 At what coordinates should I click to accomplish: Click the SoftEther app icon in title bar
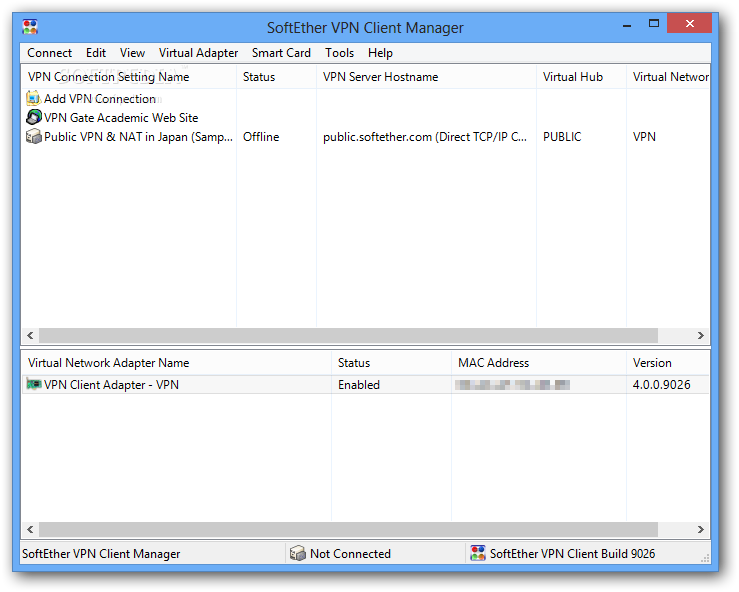(x=30, y=27)
